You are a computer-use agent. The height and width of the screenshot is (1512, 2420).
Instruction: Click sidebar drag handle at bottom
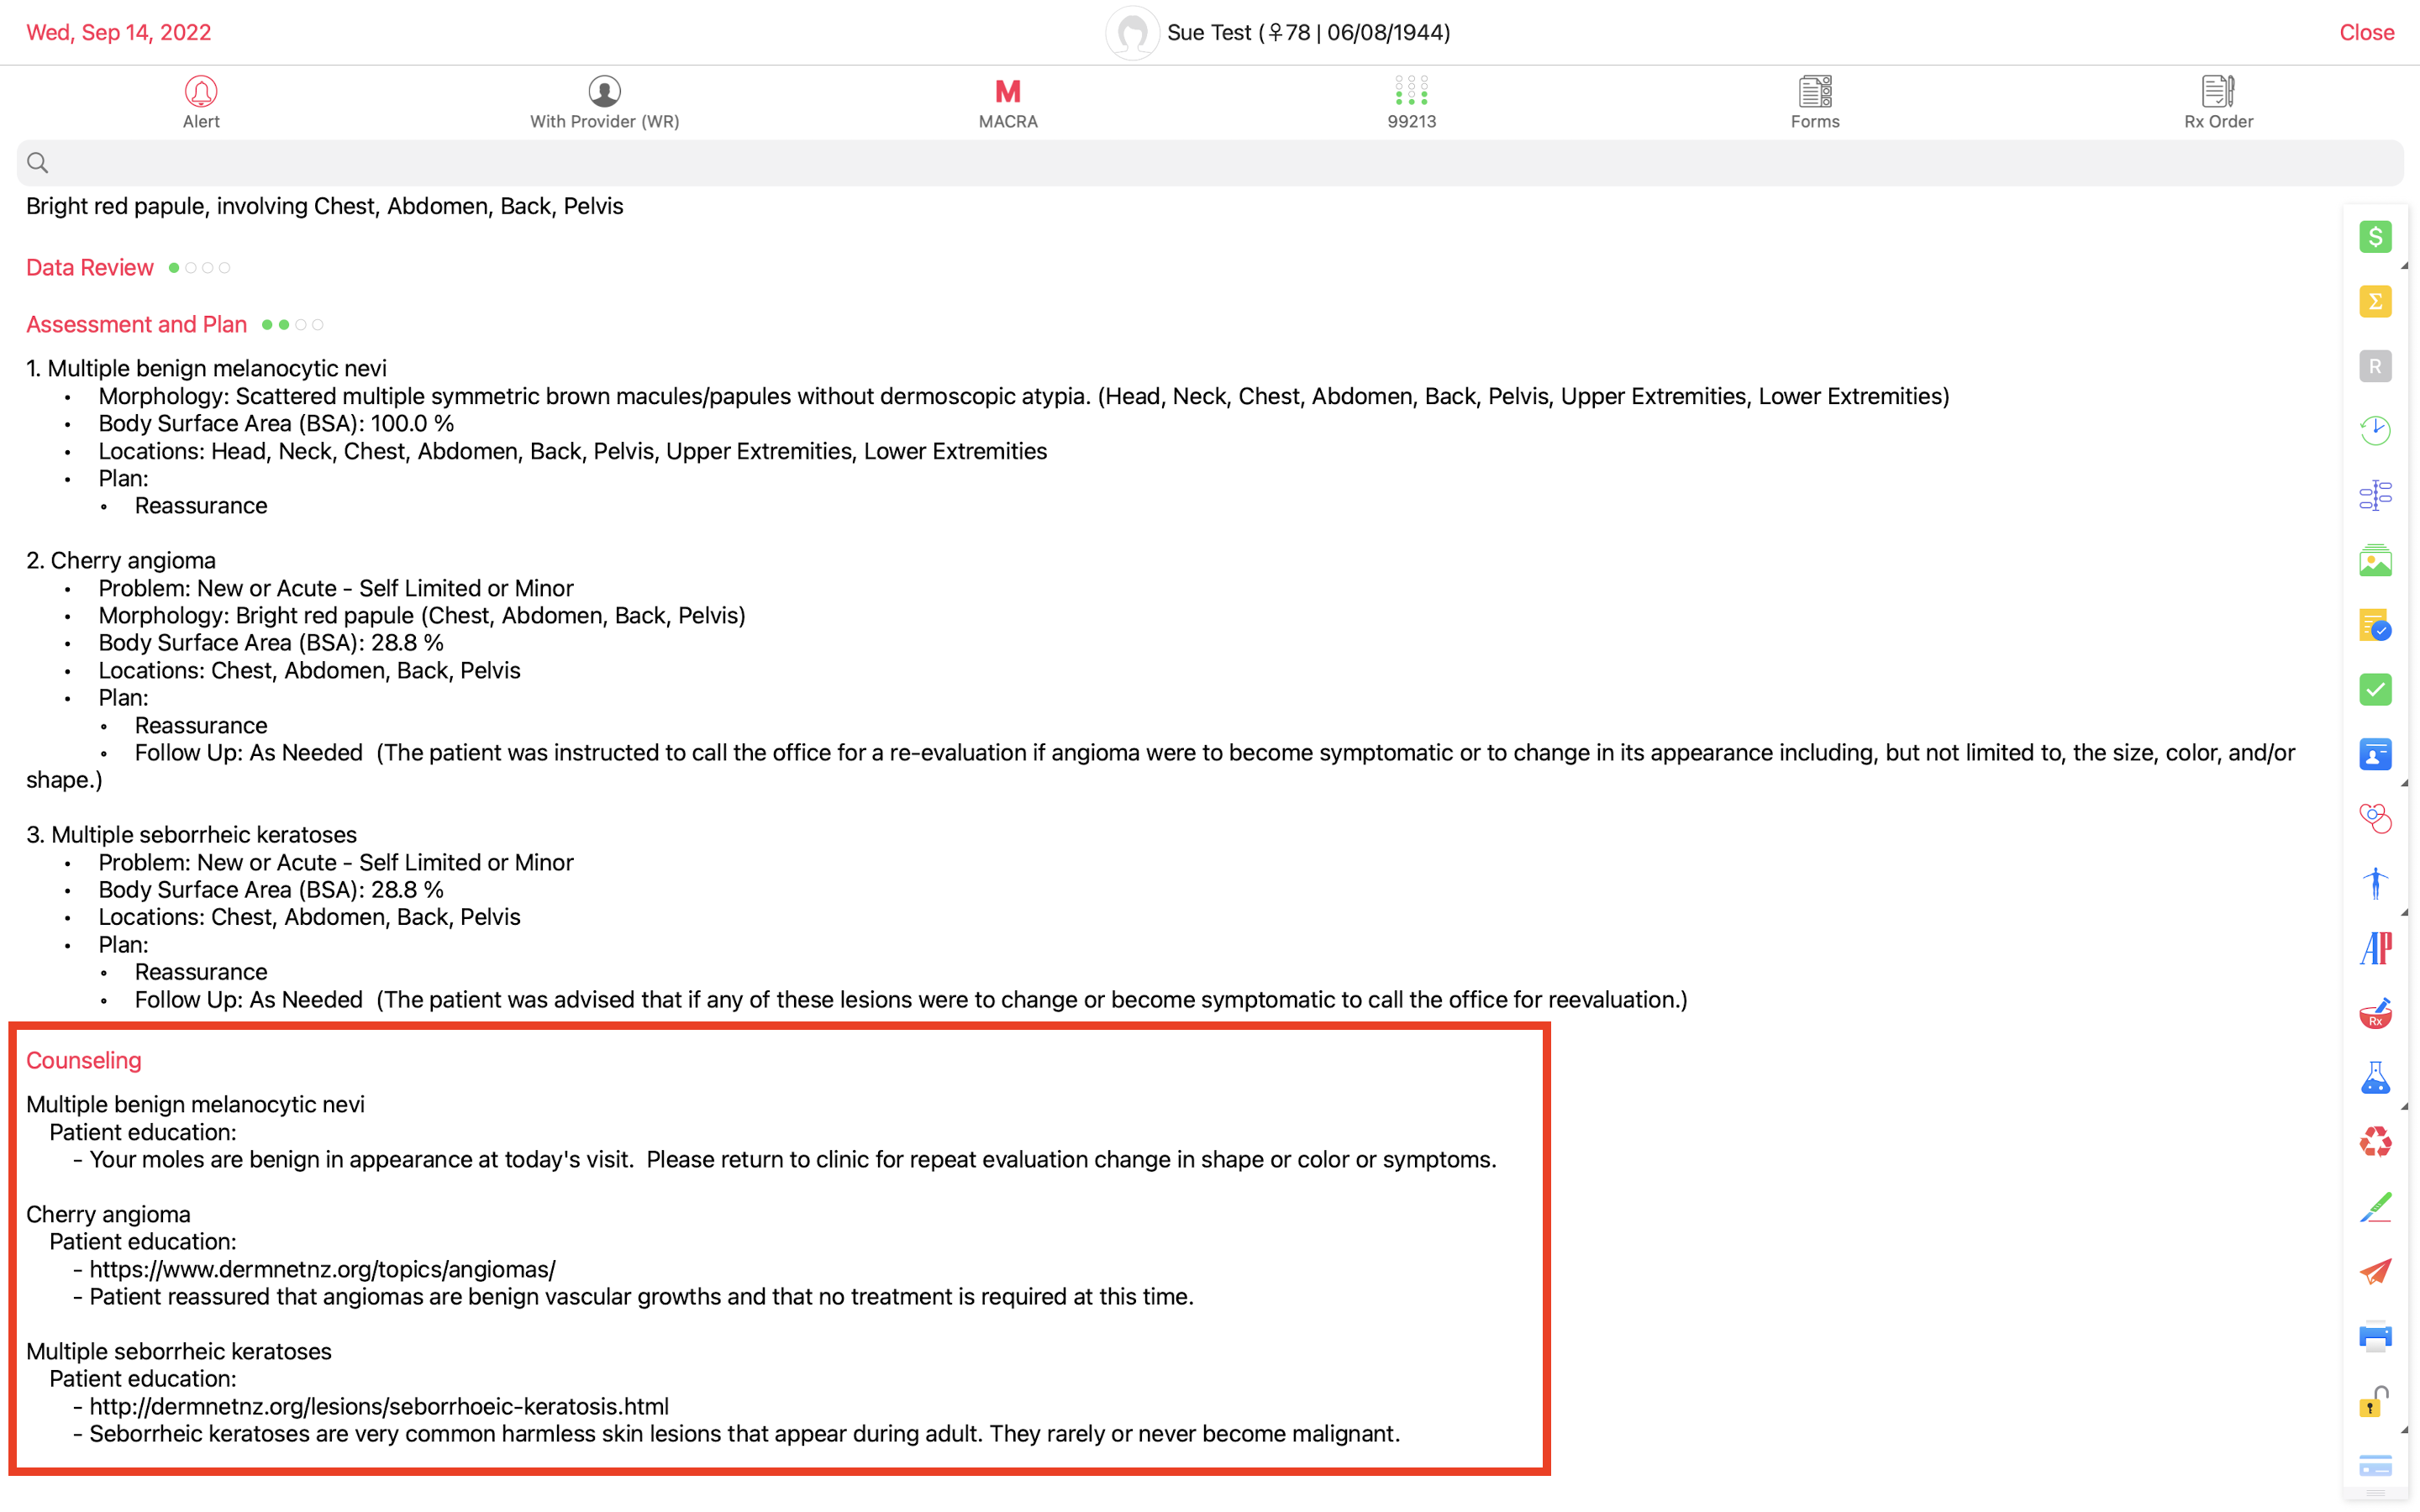click(2375, 1493)
